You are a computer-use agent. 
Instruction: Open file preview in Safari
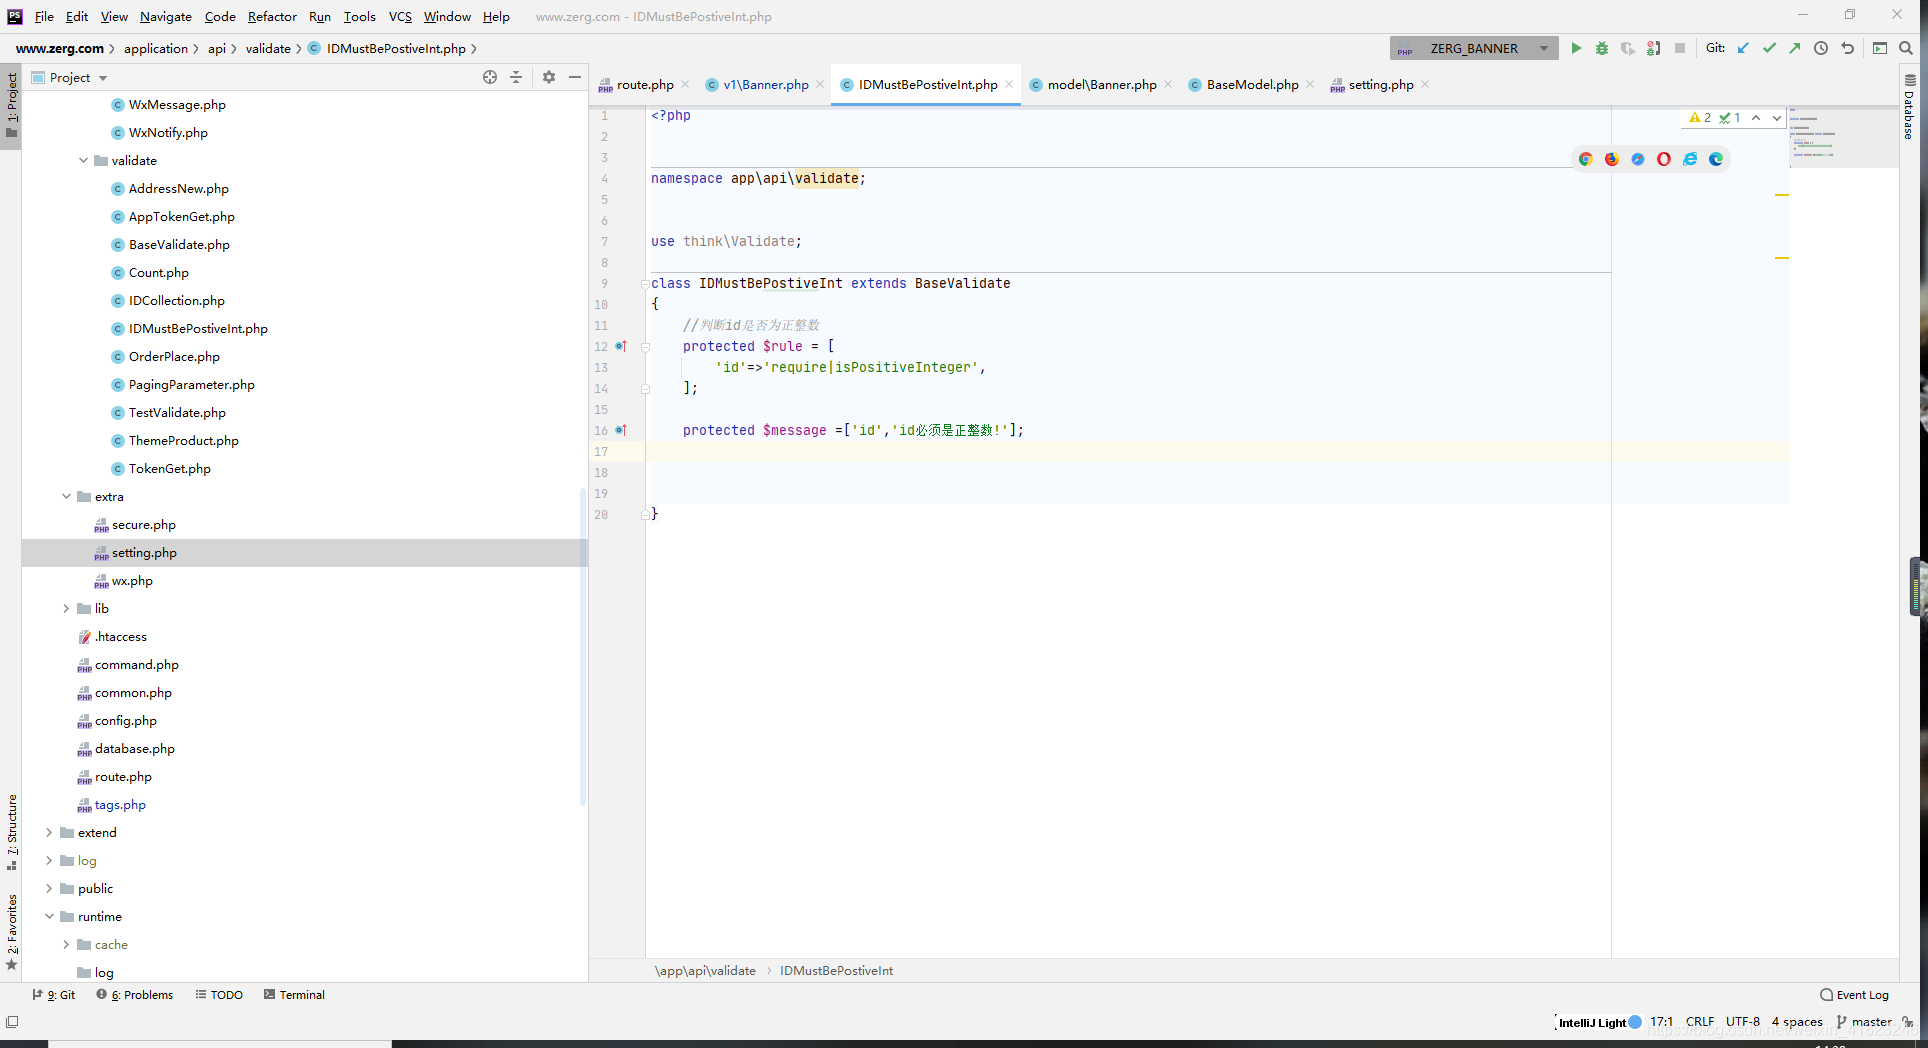pos(1638,159)
